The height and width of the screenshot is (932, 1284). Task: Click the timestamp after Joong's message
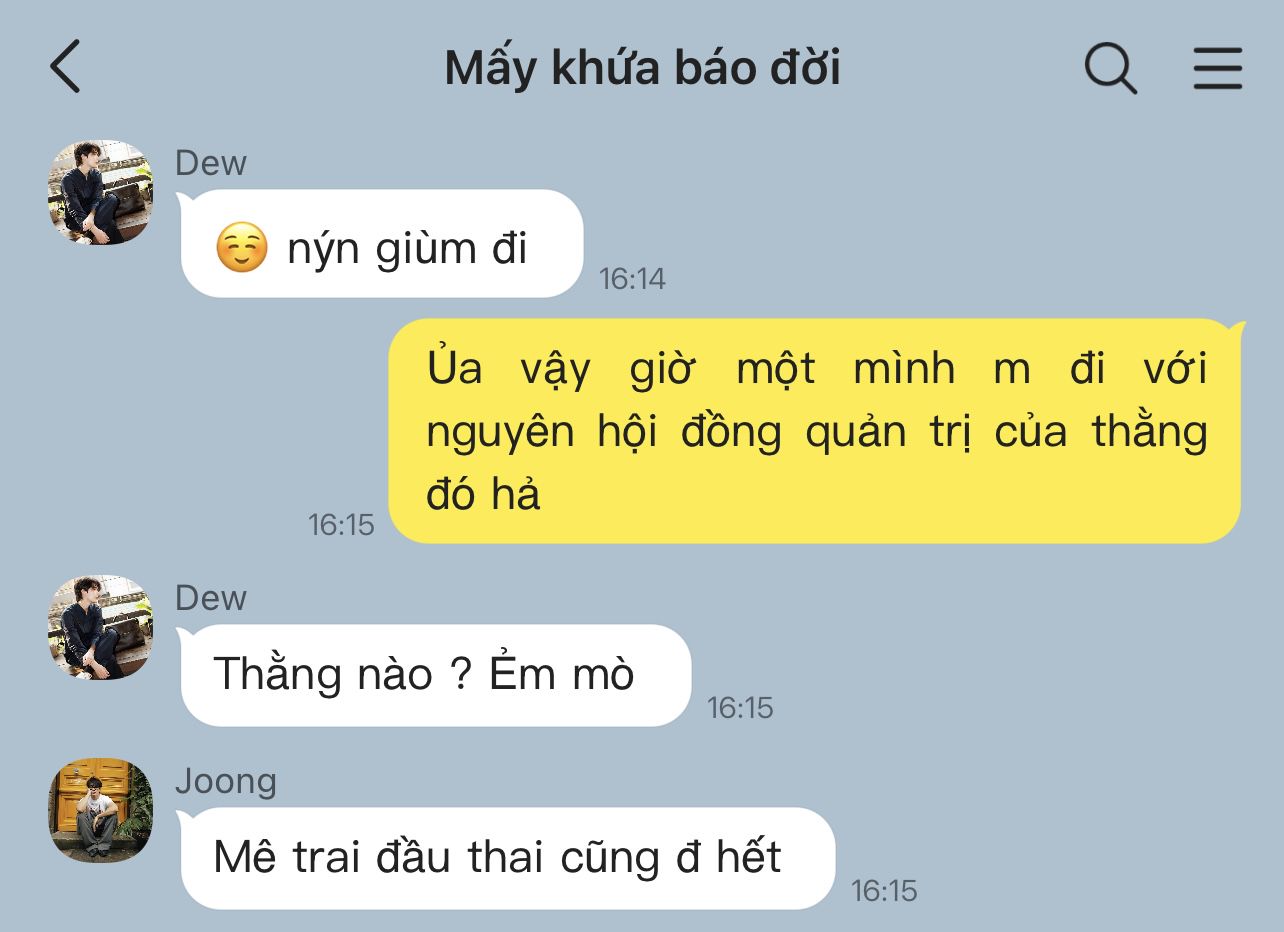884,891
